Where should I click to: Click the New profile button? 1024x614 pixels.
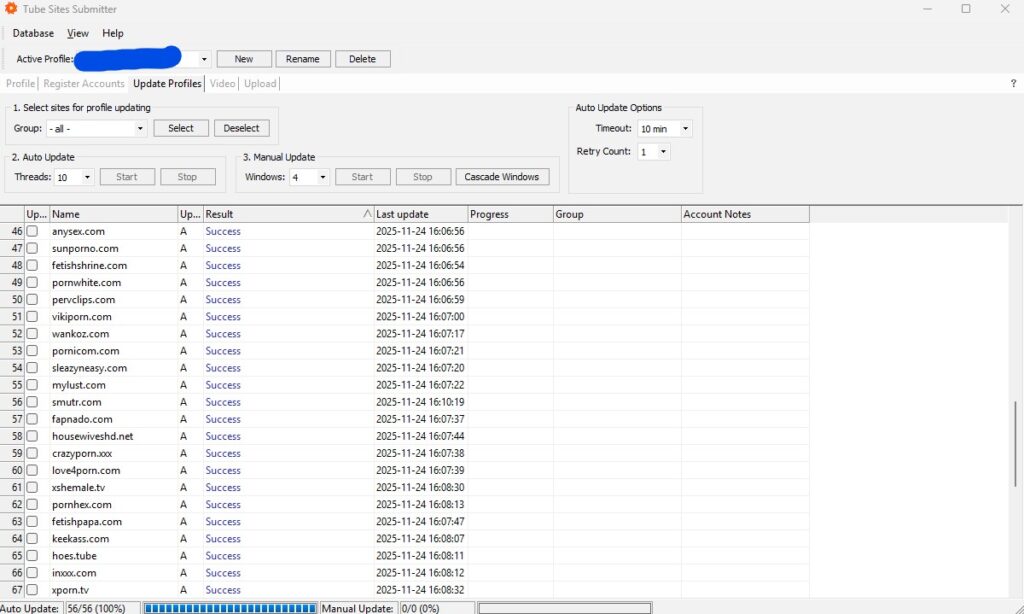pos(243,58)
